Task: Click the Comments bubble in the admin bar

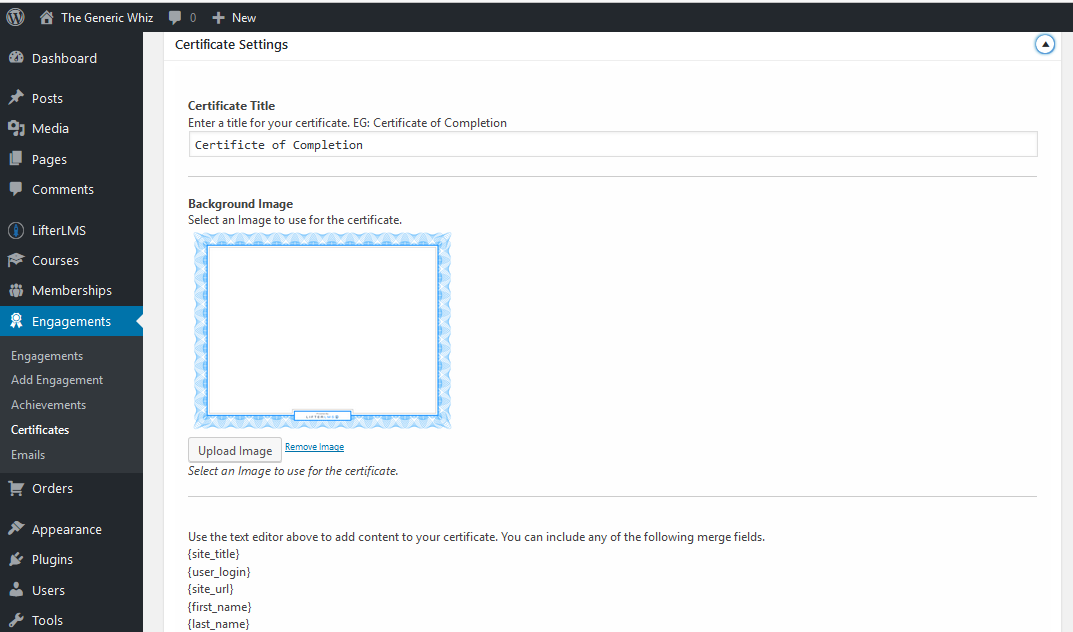Action: [x=175, y=17]
